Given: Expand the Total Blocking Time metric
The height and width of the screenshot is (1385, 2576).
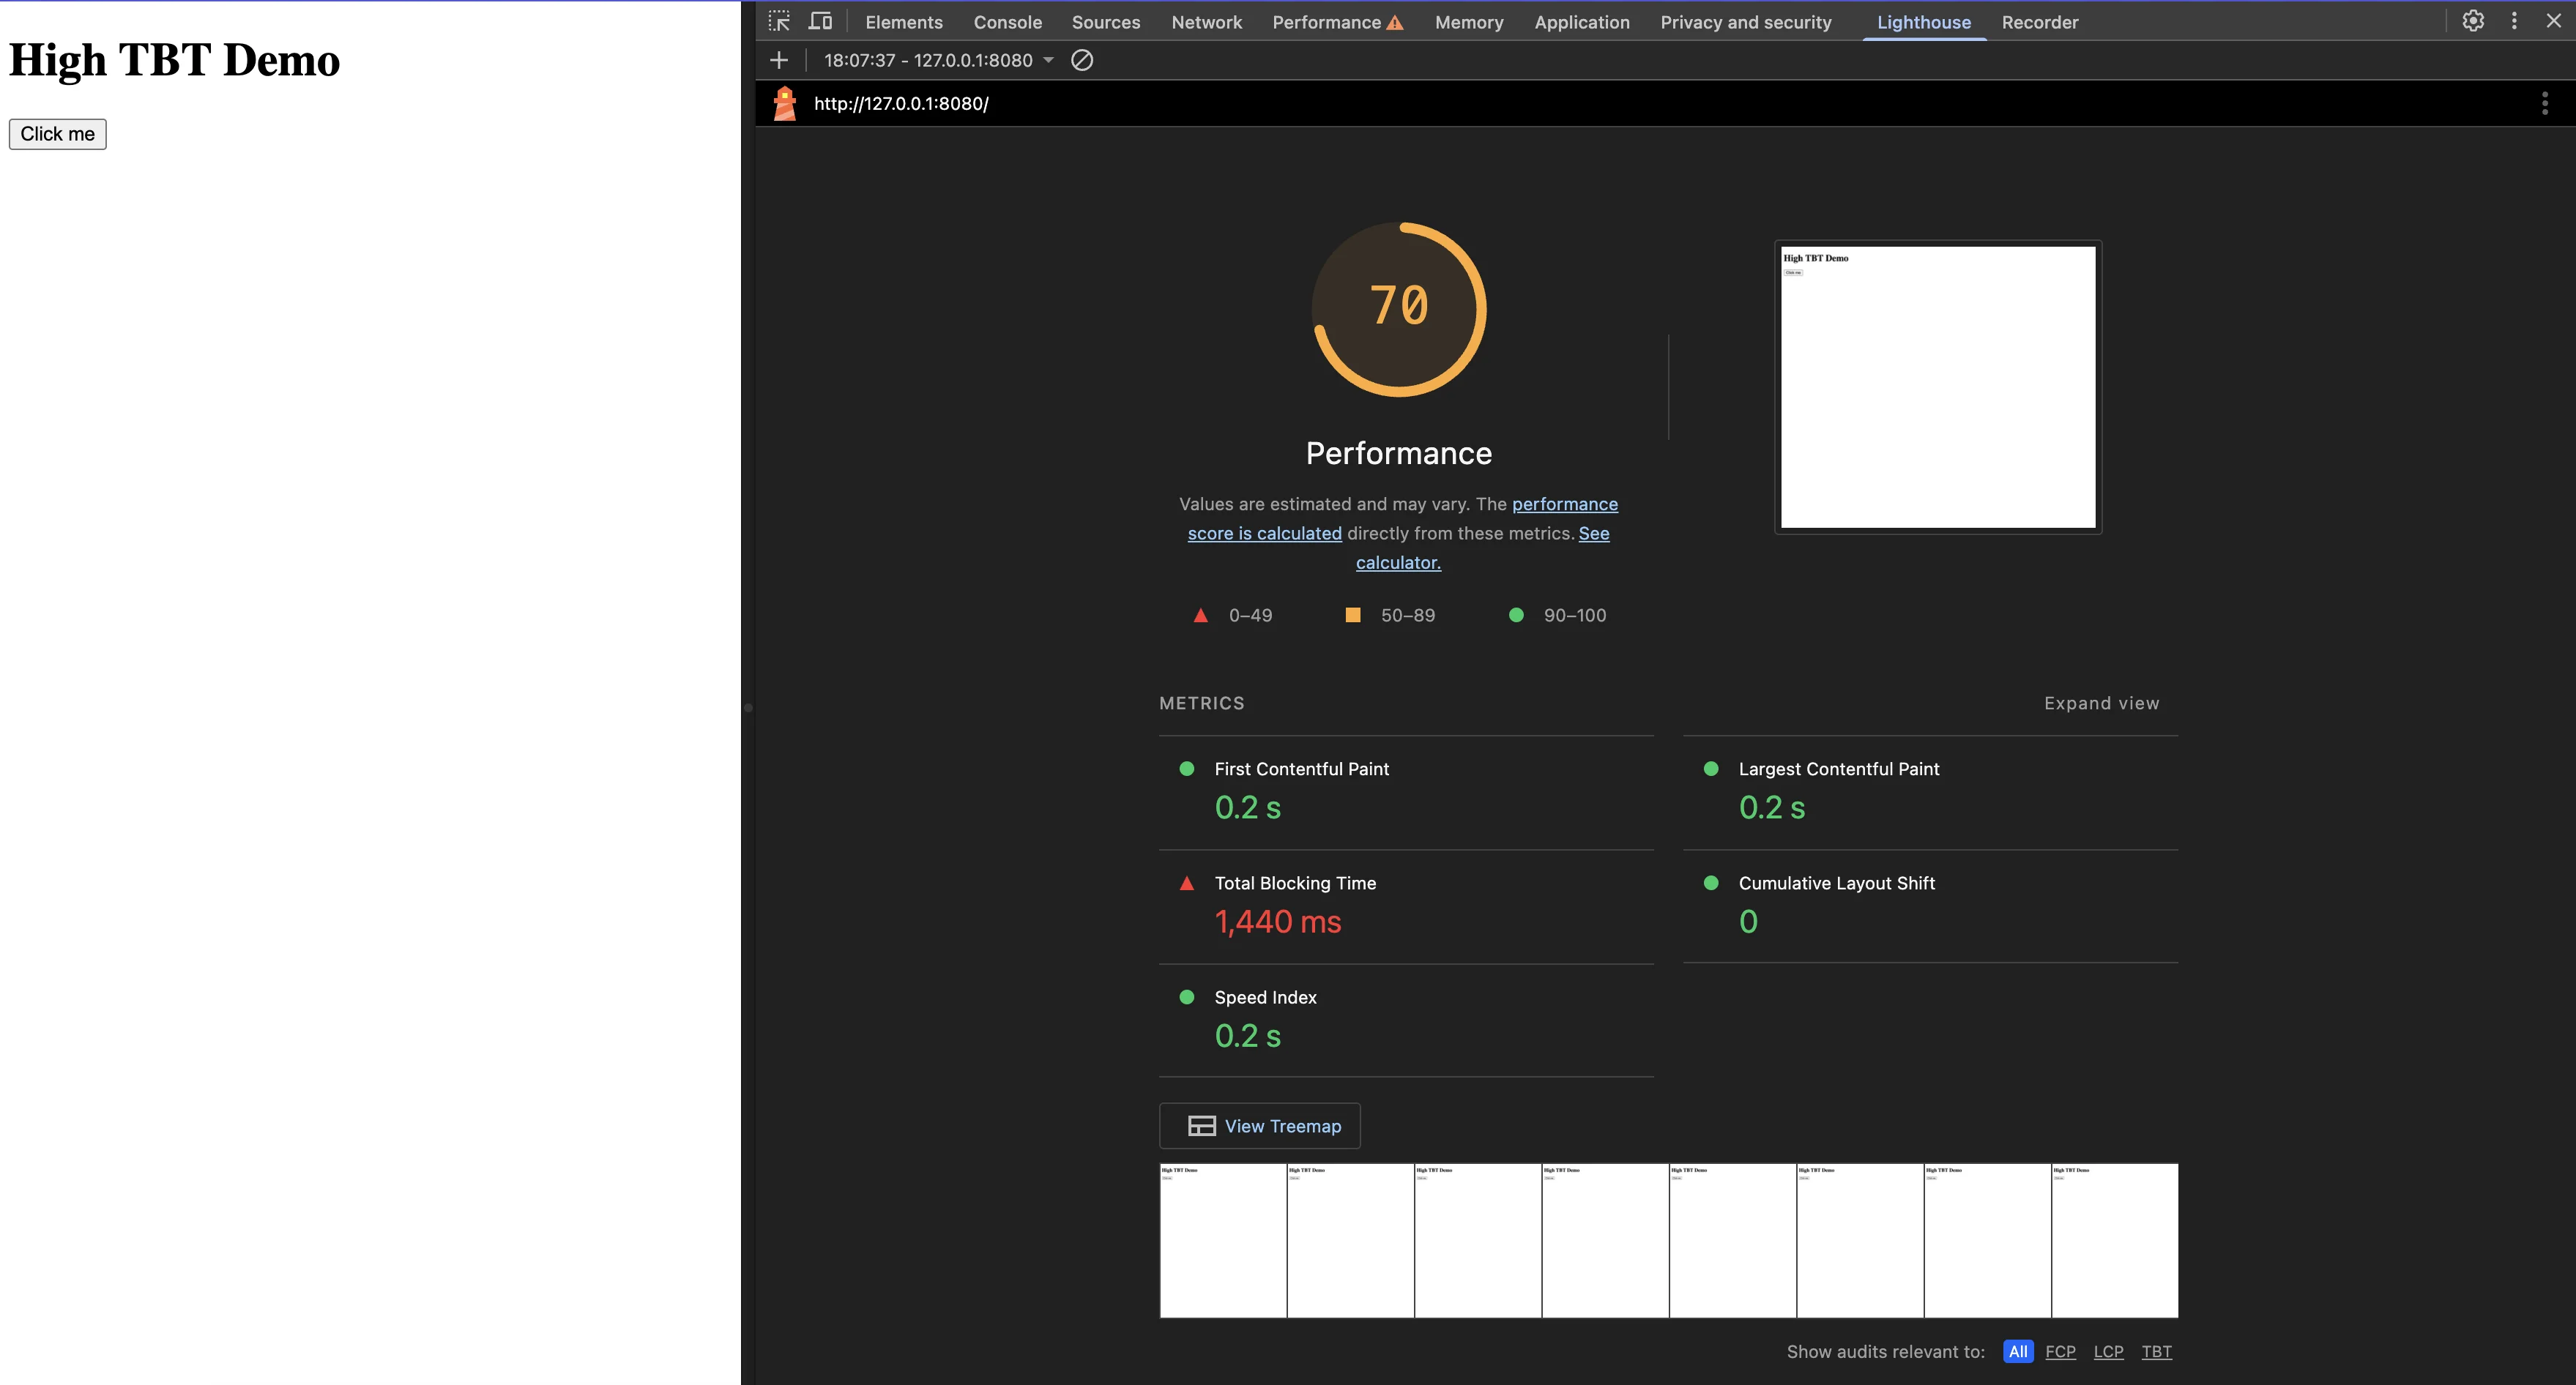Looking at the screenshot, I should pyautogui.click(x=1294, y=883).
